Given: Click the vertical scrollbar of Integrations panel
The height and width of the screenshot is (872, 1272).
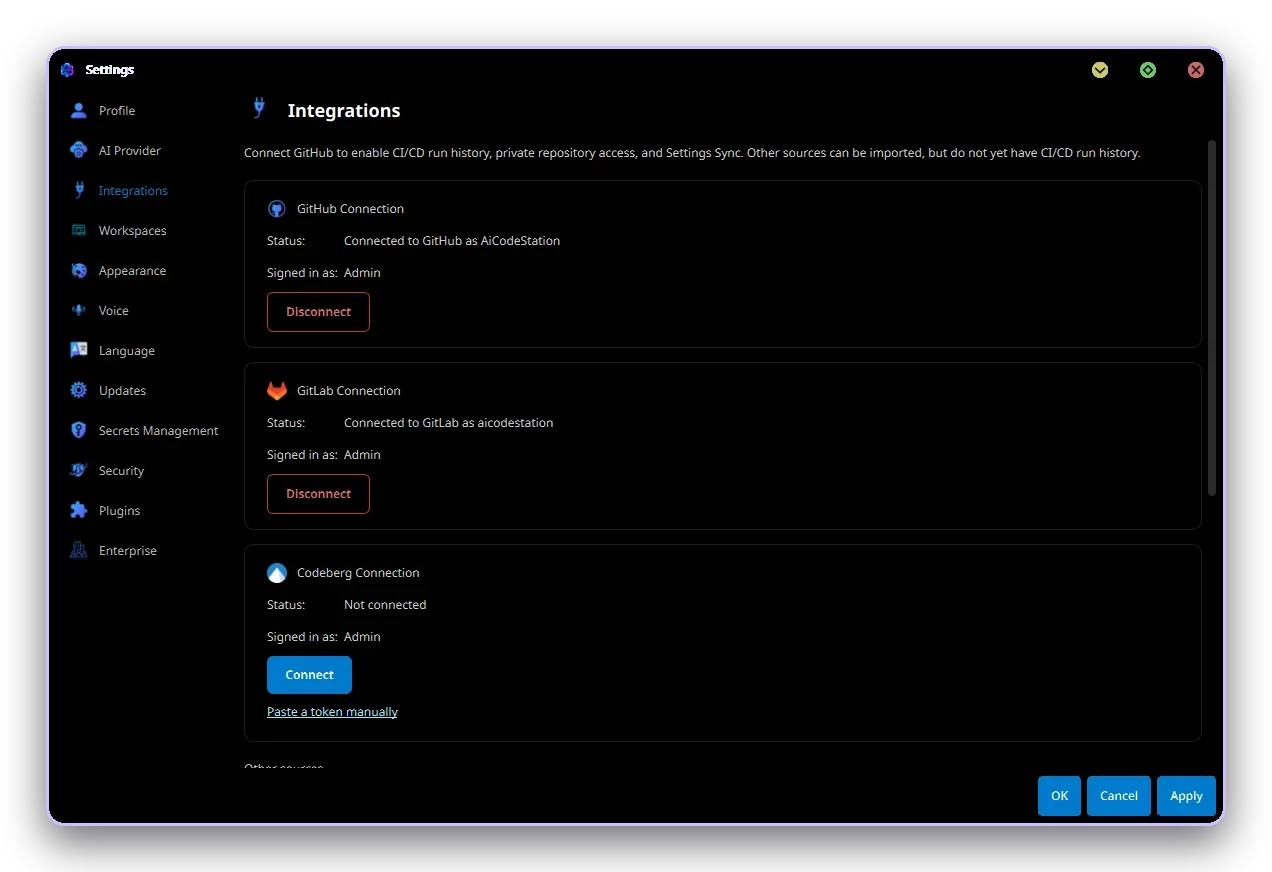Looking at the screenshot, I should 1212,318.
